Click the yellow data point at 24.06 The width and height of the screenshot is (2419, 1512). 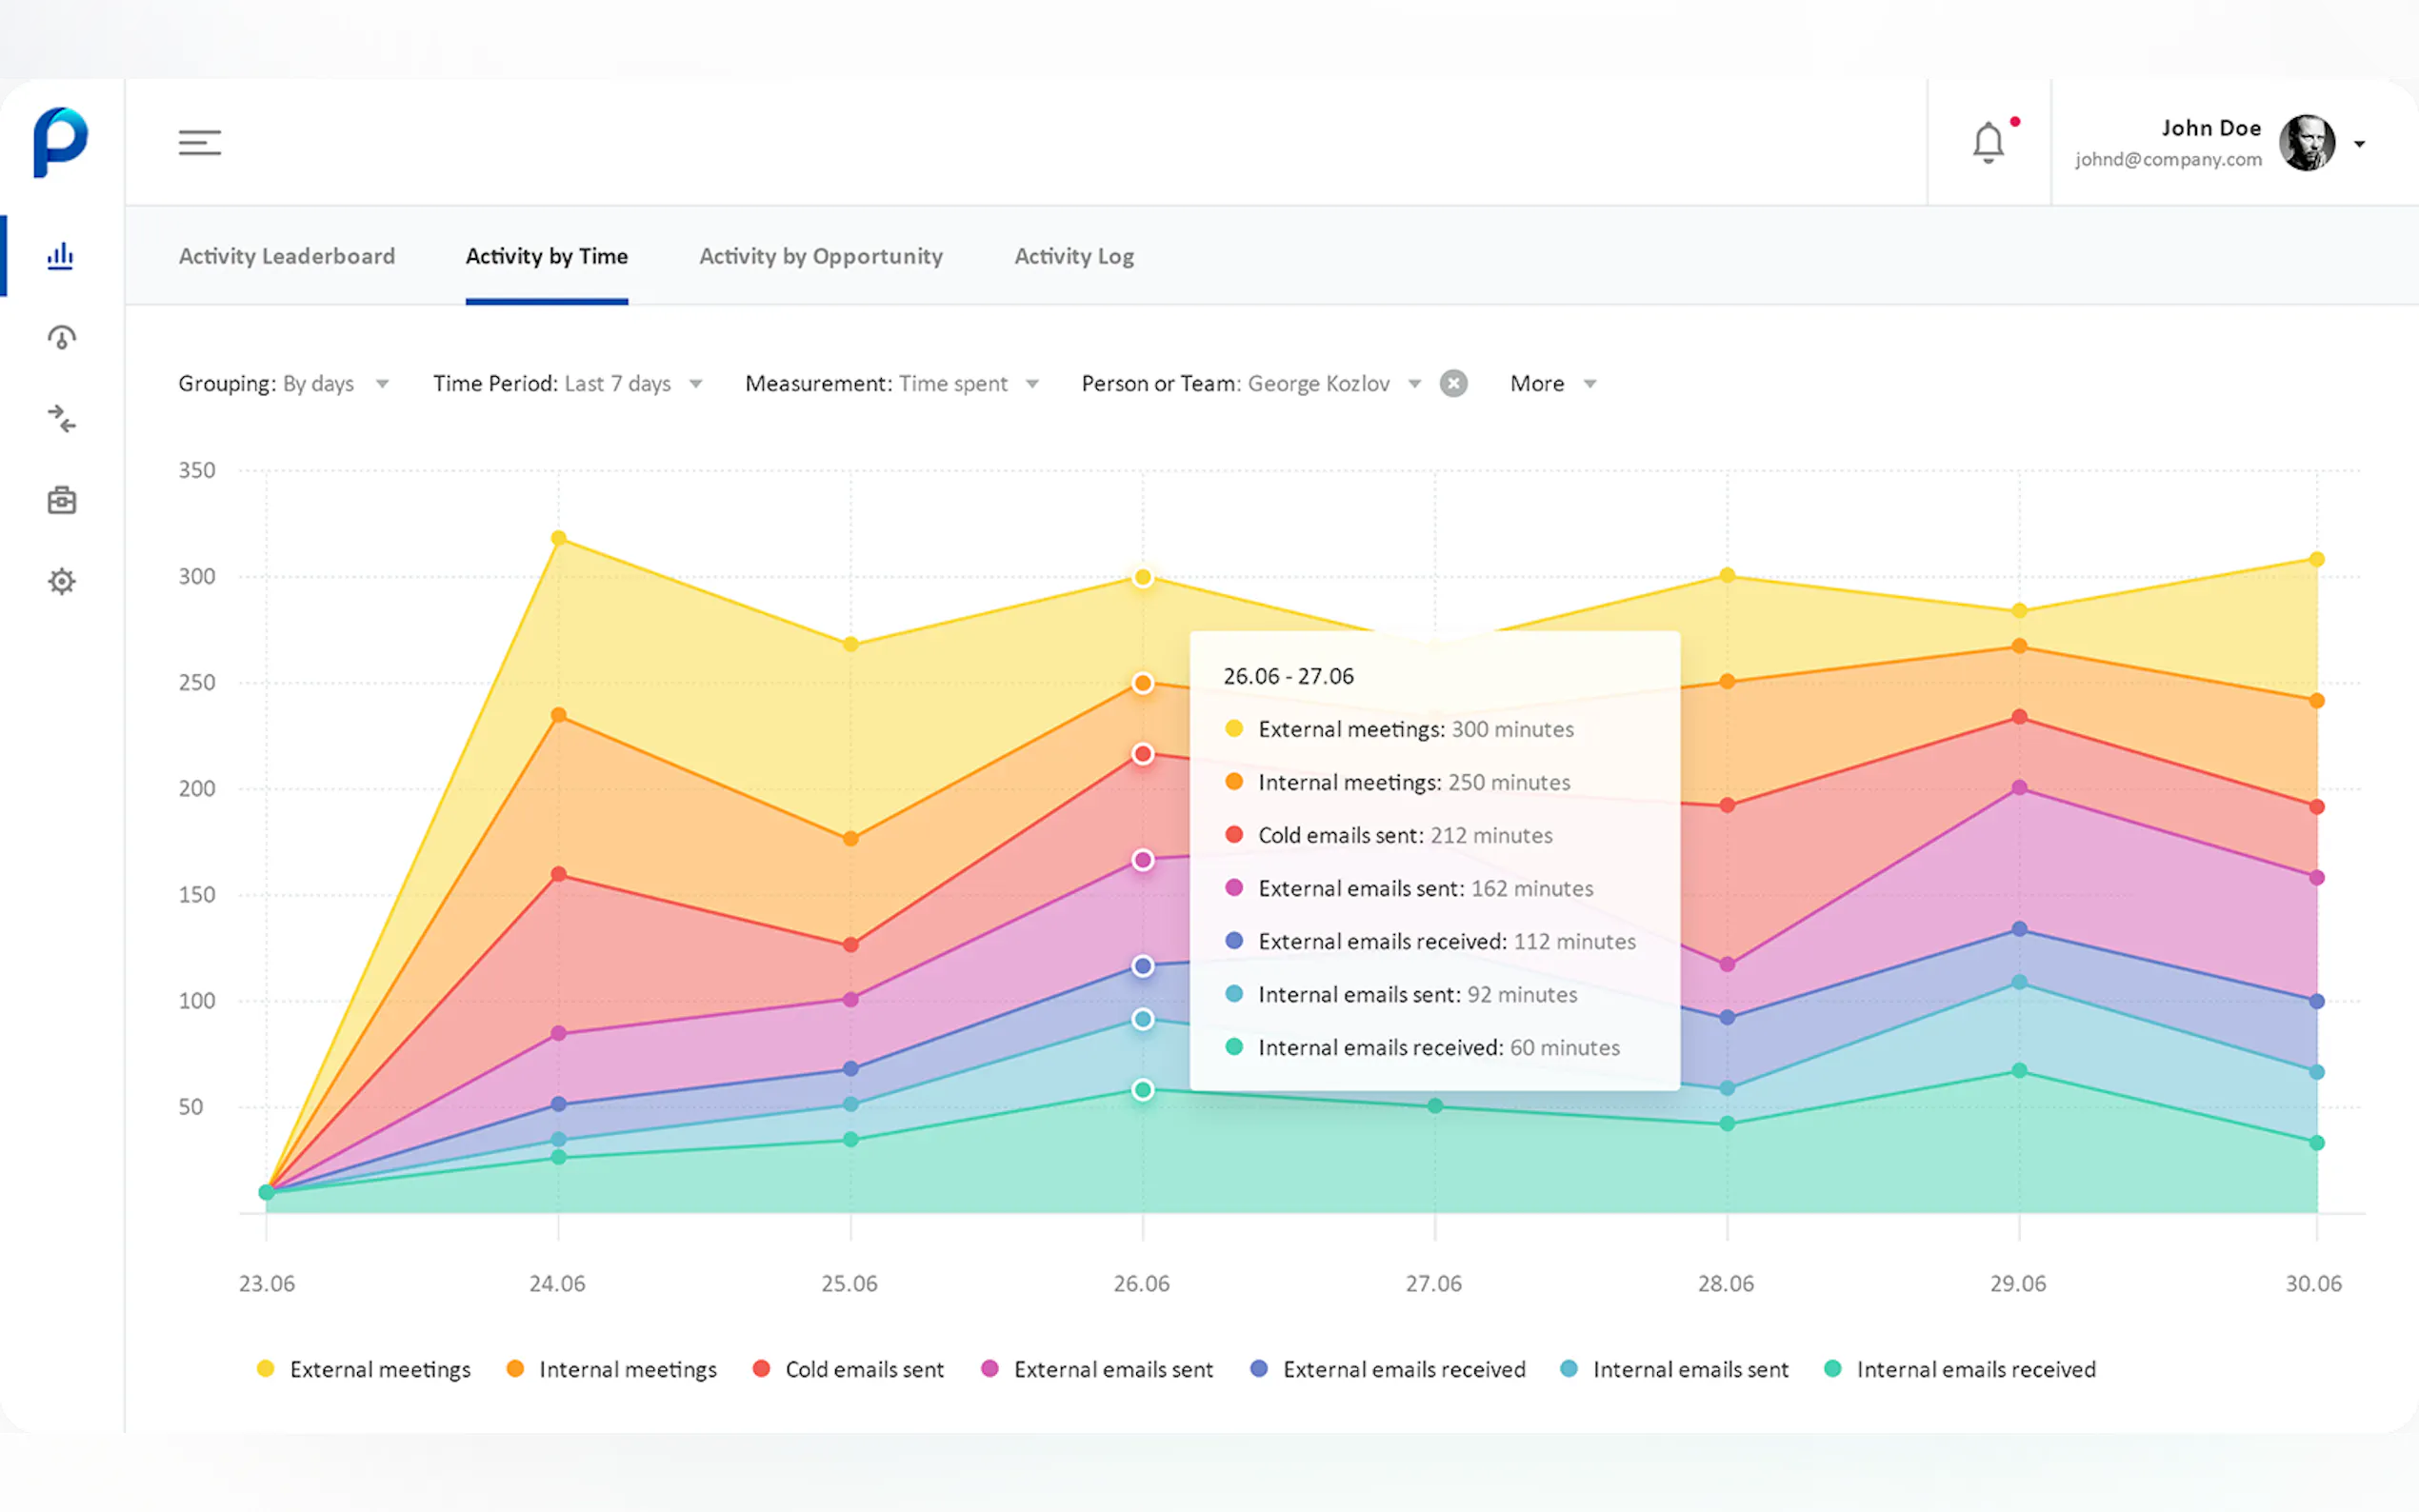pyautogui.click(x=559, y=538)
